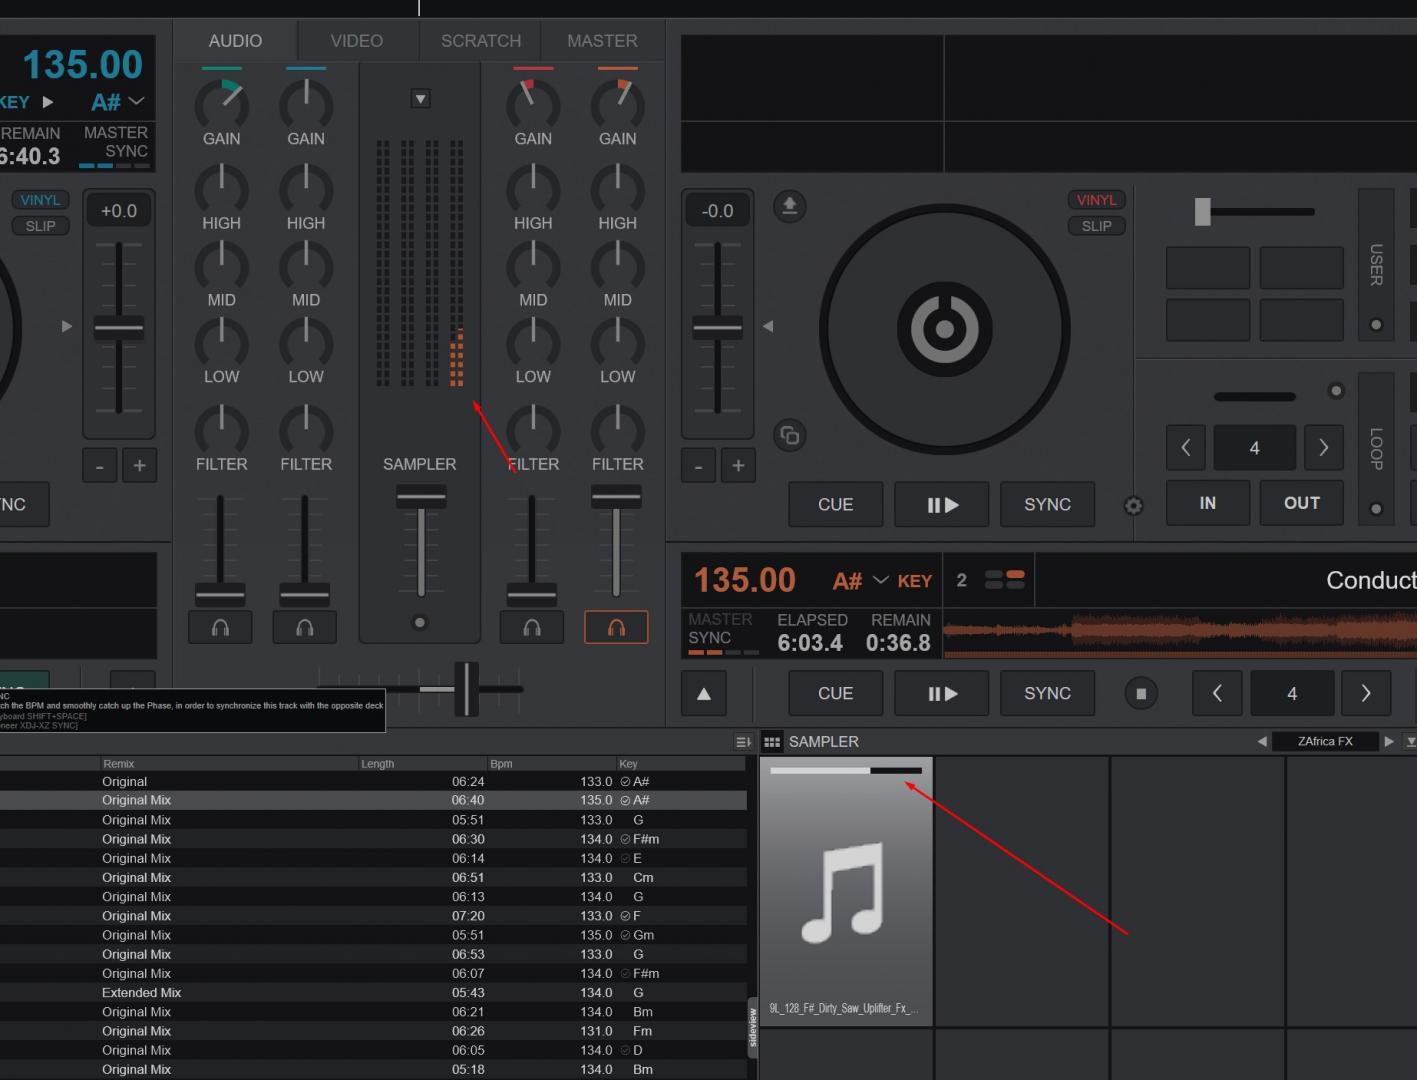Open the gear settings icon next to the IN button

[1133, 505]
